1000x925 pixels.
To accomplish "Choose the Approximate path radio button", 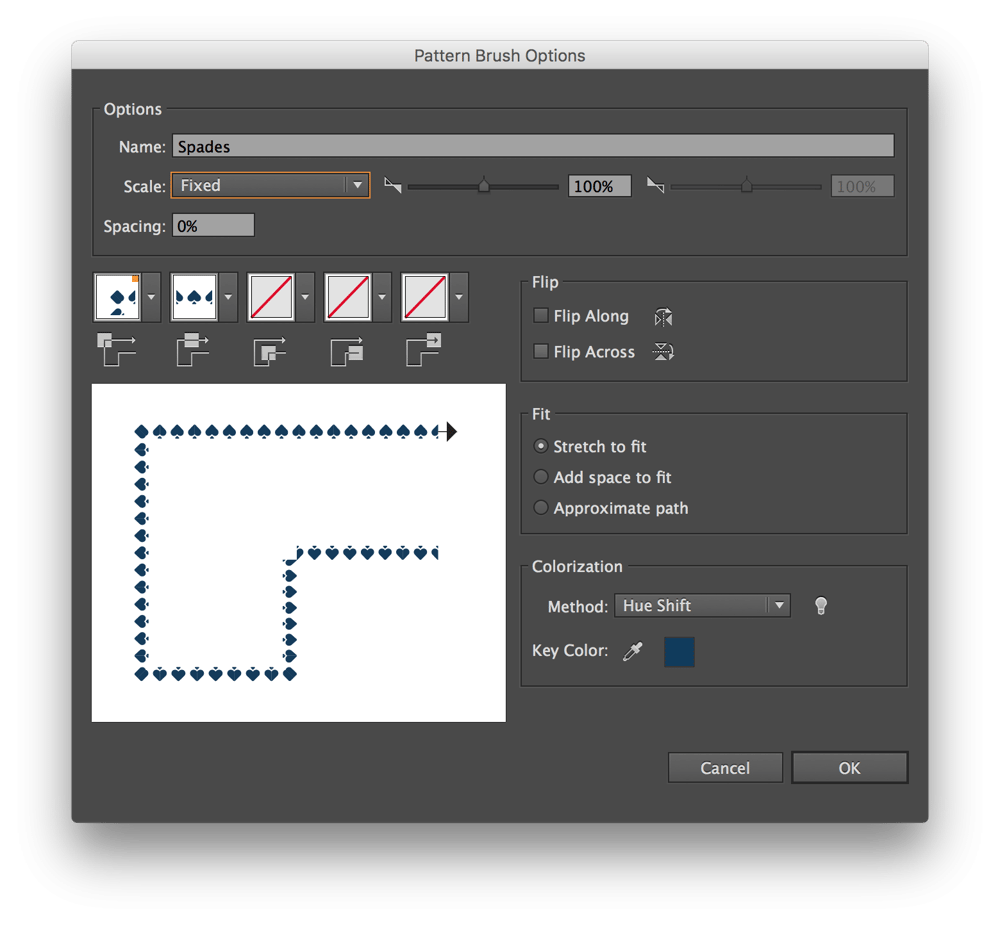I will (541, 508).
